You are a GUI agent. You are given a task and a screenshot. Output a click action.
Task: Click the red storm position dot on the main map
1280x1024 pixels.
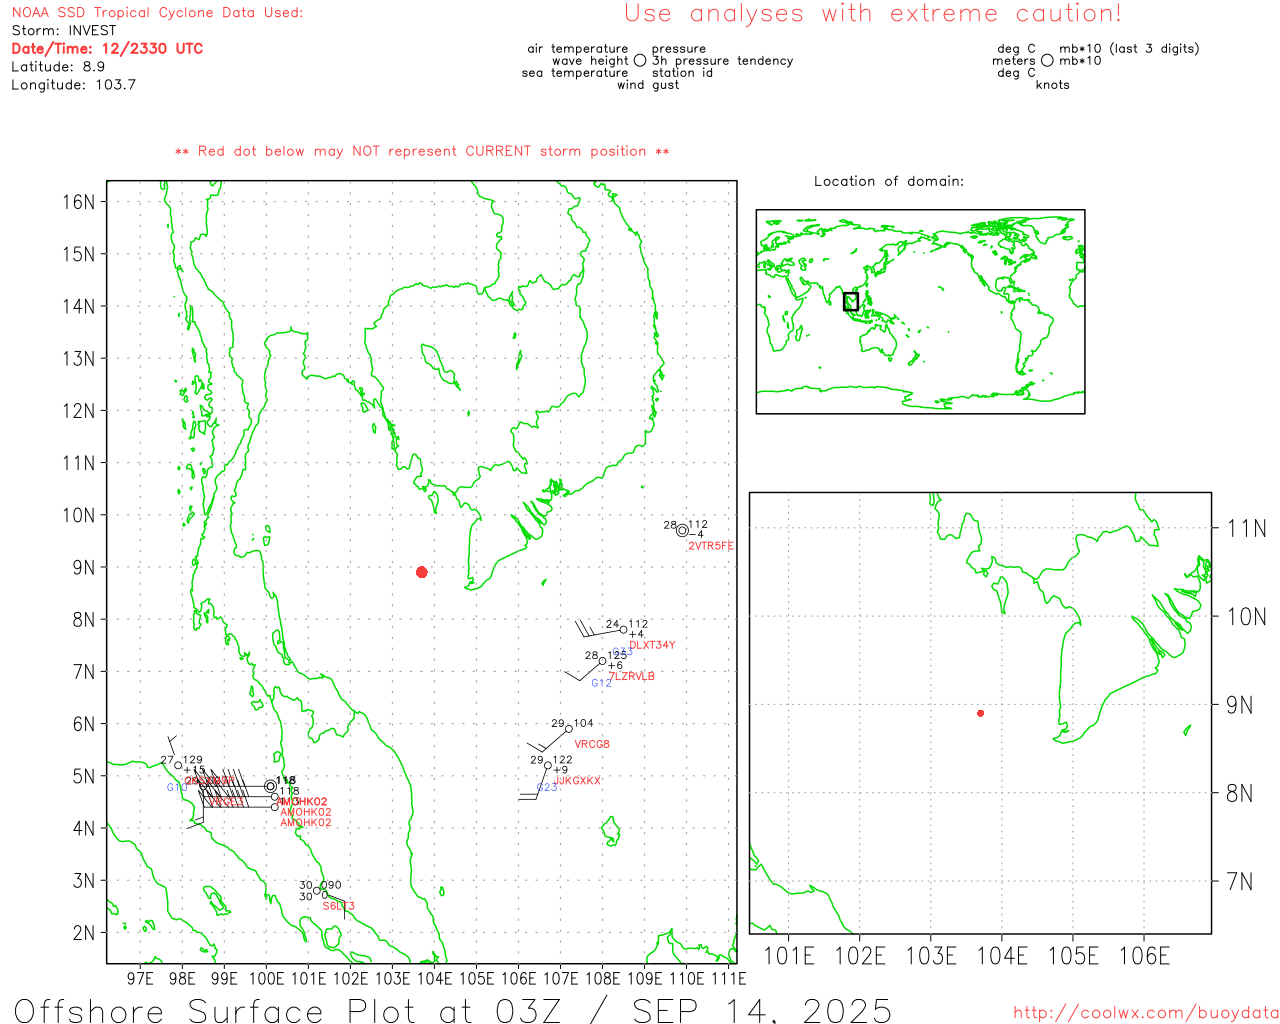pos(422,572)
